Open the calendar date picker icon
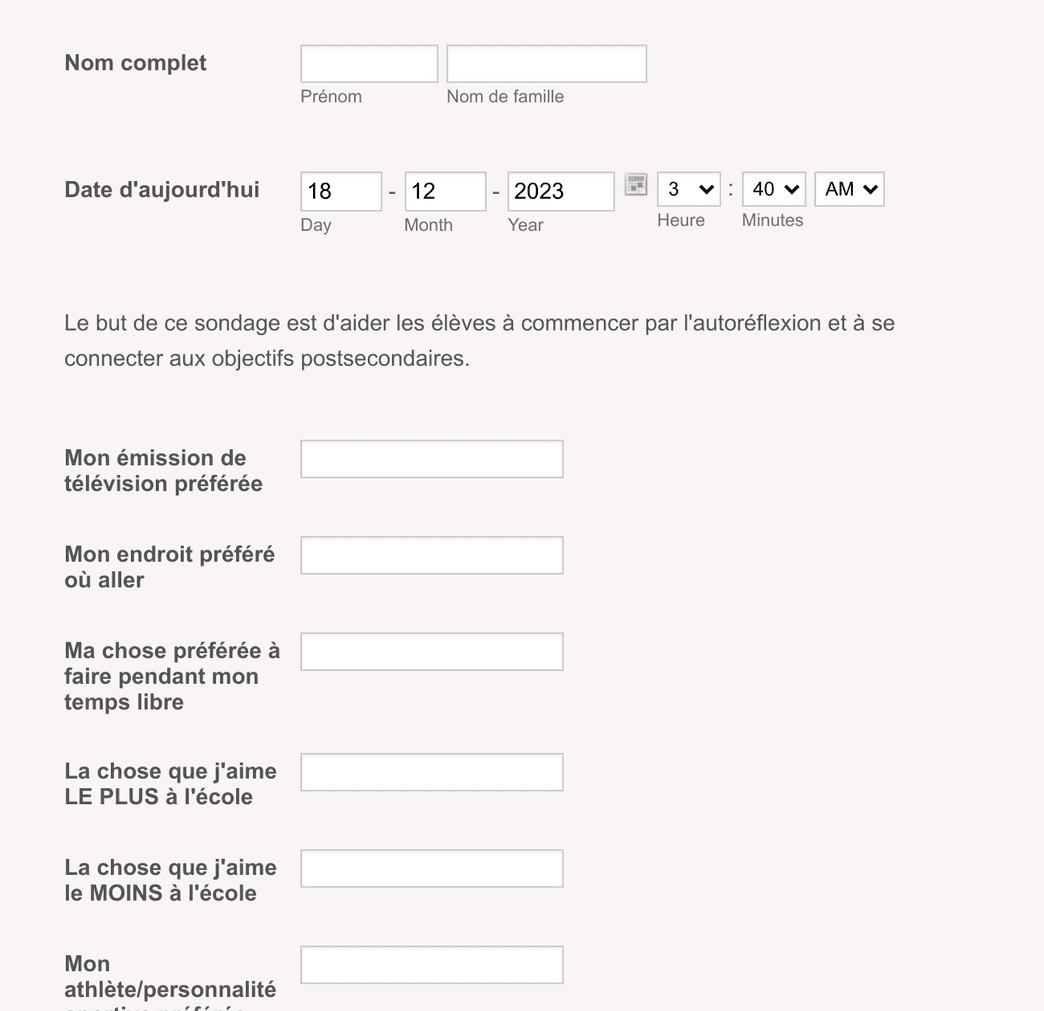The height and width of the screenshot is (1011, 1044). pos(635,185)
